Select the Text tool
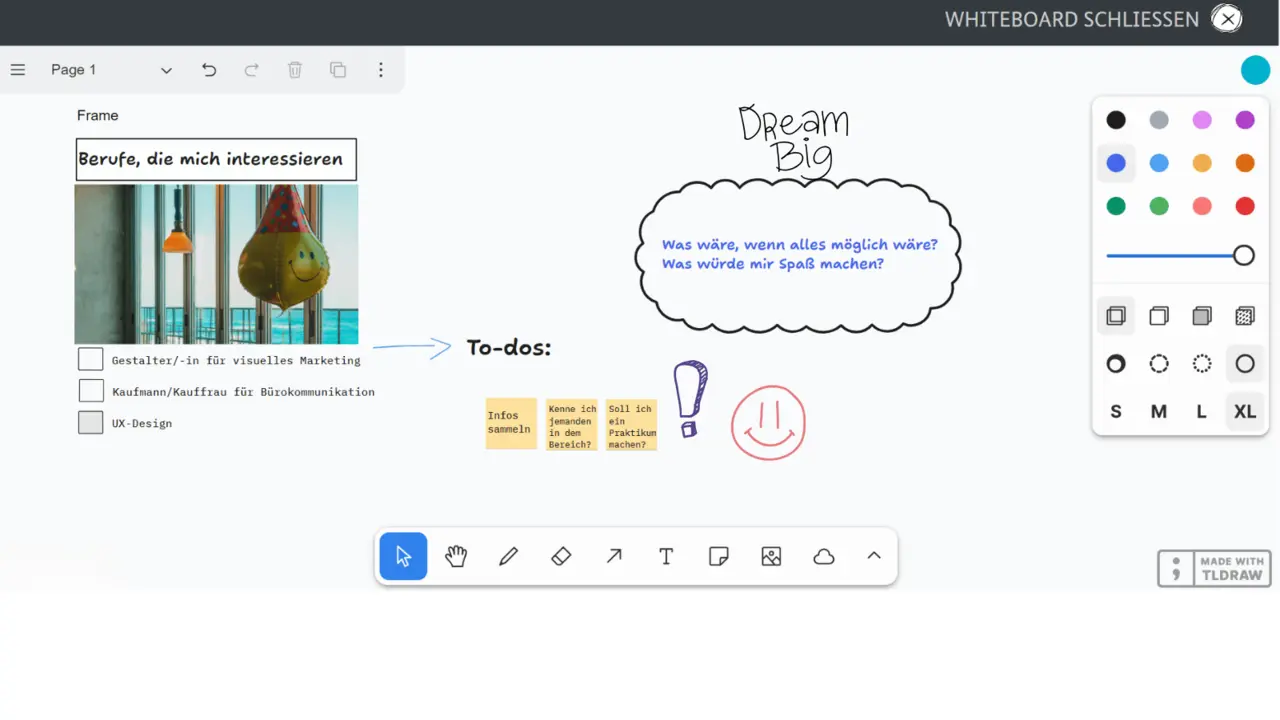 666,556
